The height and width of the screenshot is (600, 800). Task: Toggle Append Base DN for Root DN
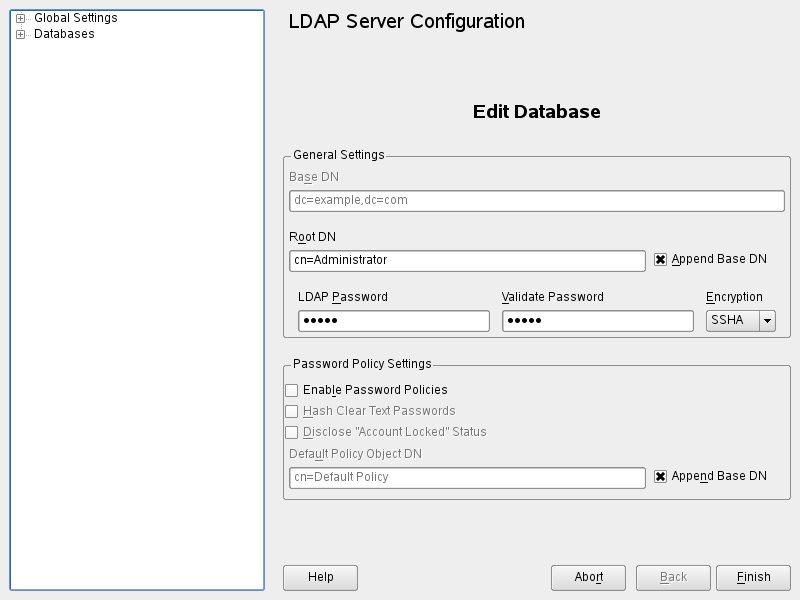click(661, 260)
